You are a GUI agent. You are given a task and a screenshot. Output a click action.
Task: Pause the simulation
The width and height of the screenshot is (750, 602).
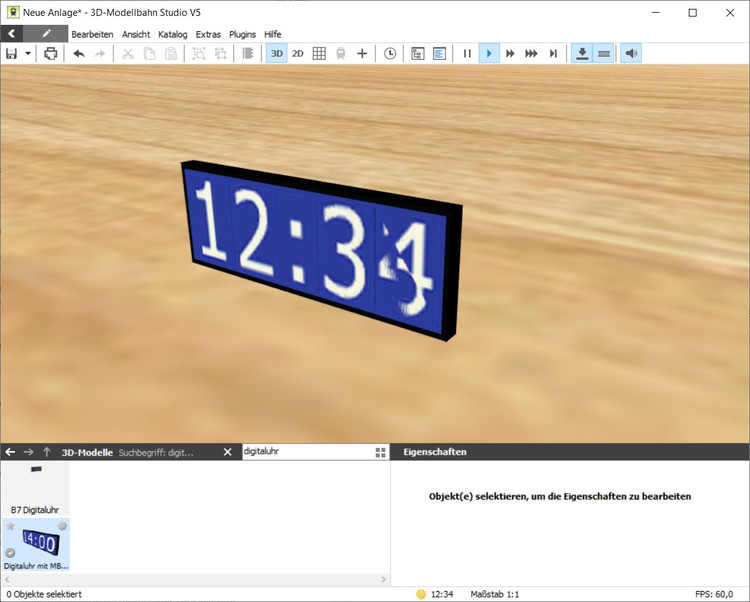(x=467, y=54)
